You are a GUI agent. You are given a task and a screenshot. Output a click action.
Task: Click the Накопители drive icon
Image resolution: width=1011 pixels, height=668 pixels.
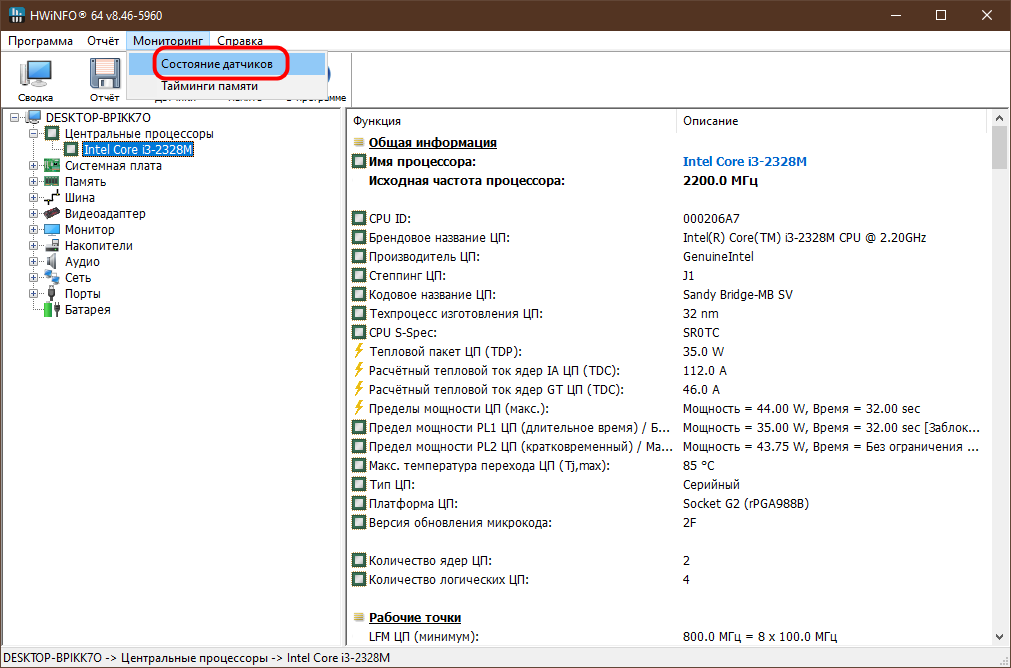52,246
